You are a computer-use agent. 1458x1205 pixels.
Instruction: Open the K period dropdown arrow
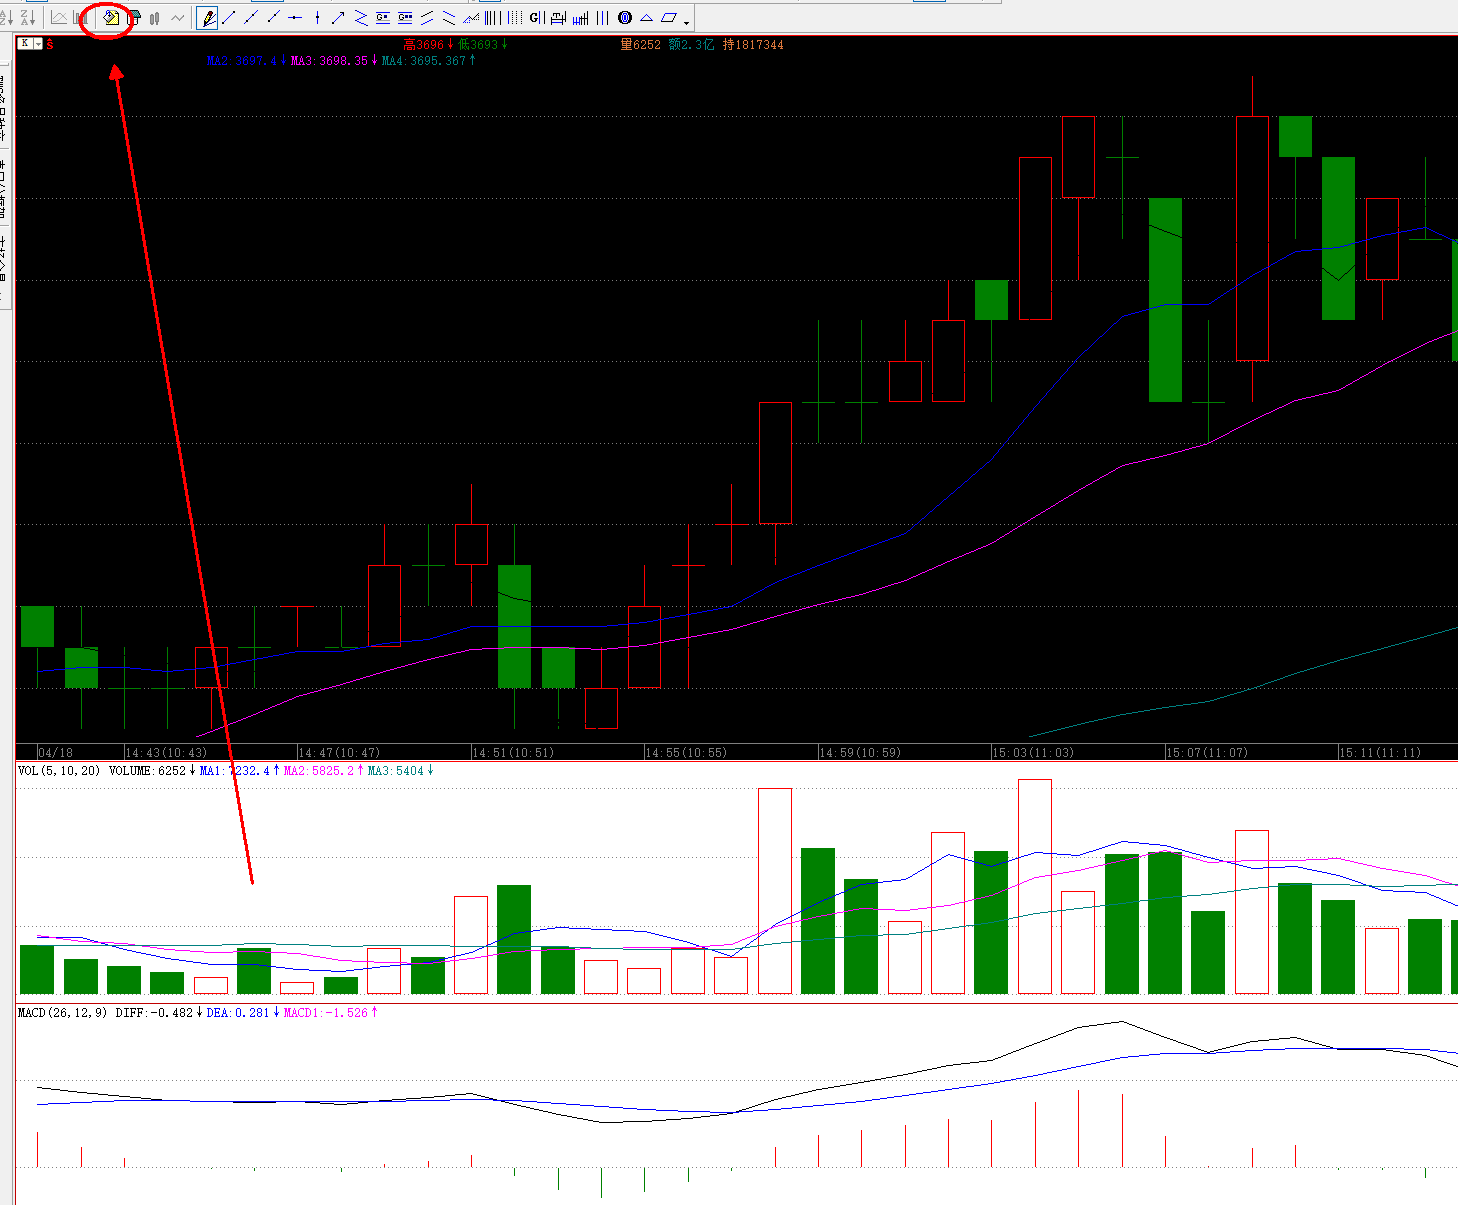tap(38, 44)
